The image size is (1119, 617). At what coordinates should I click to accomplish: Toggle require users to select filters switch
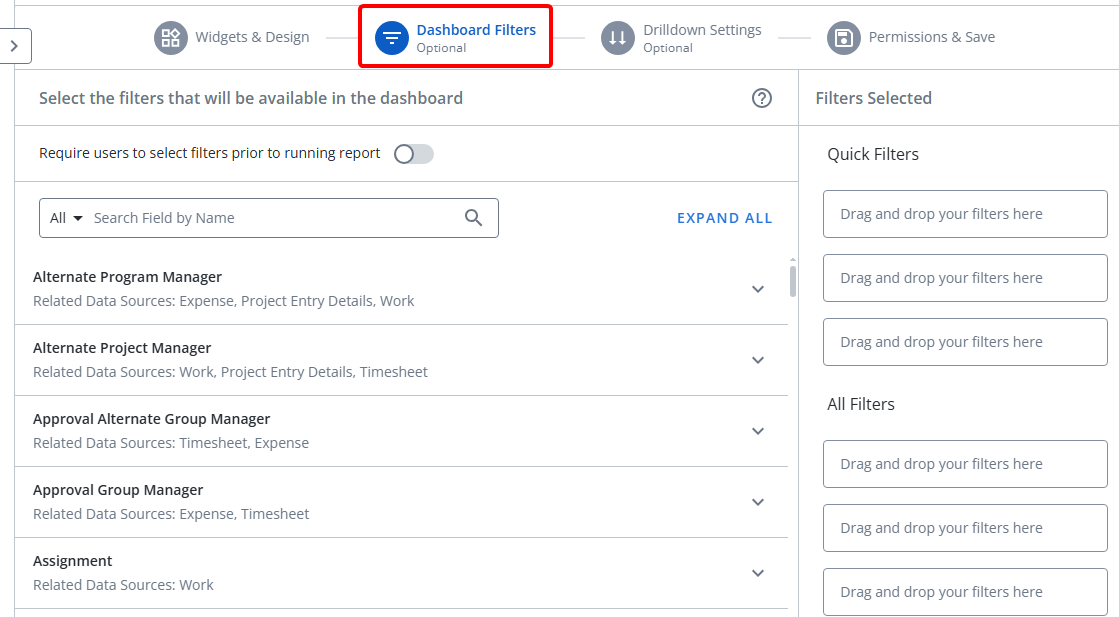point(413,154)
